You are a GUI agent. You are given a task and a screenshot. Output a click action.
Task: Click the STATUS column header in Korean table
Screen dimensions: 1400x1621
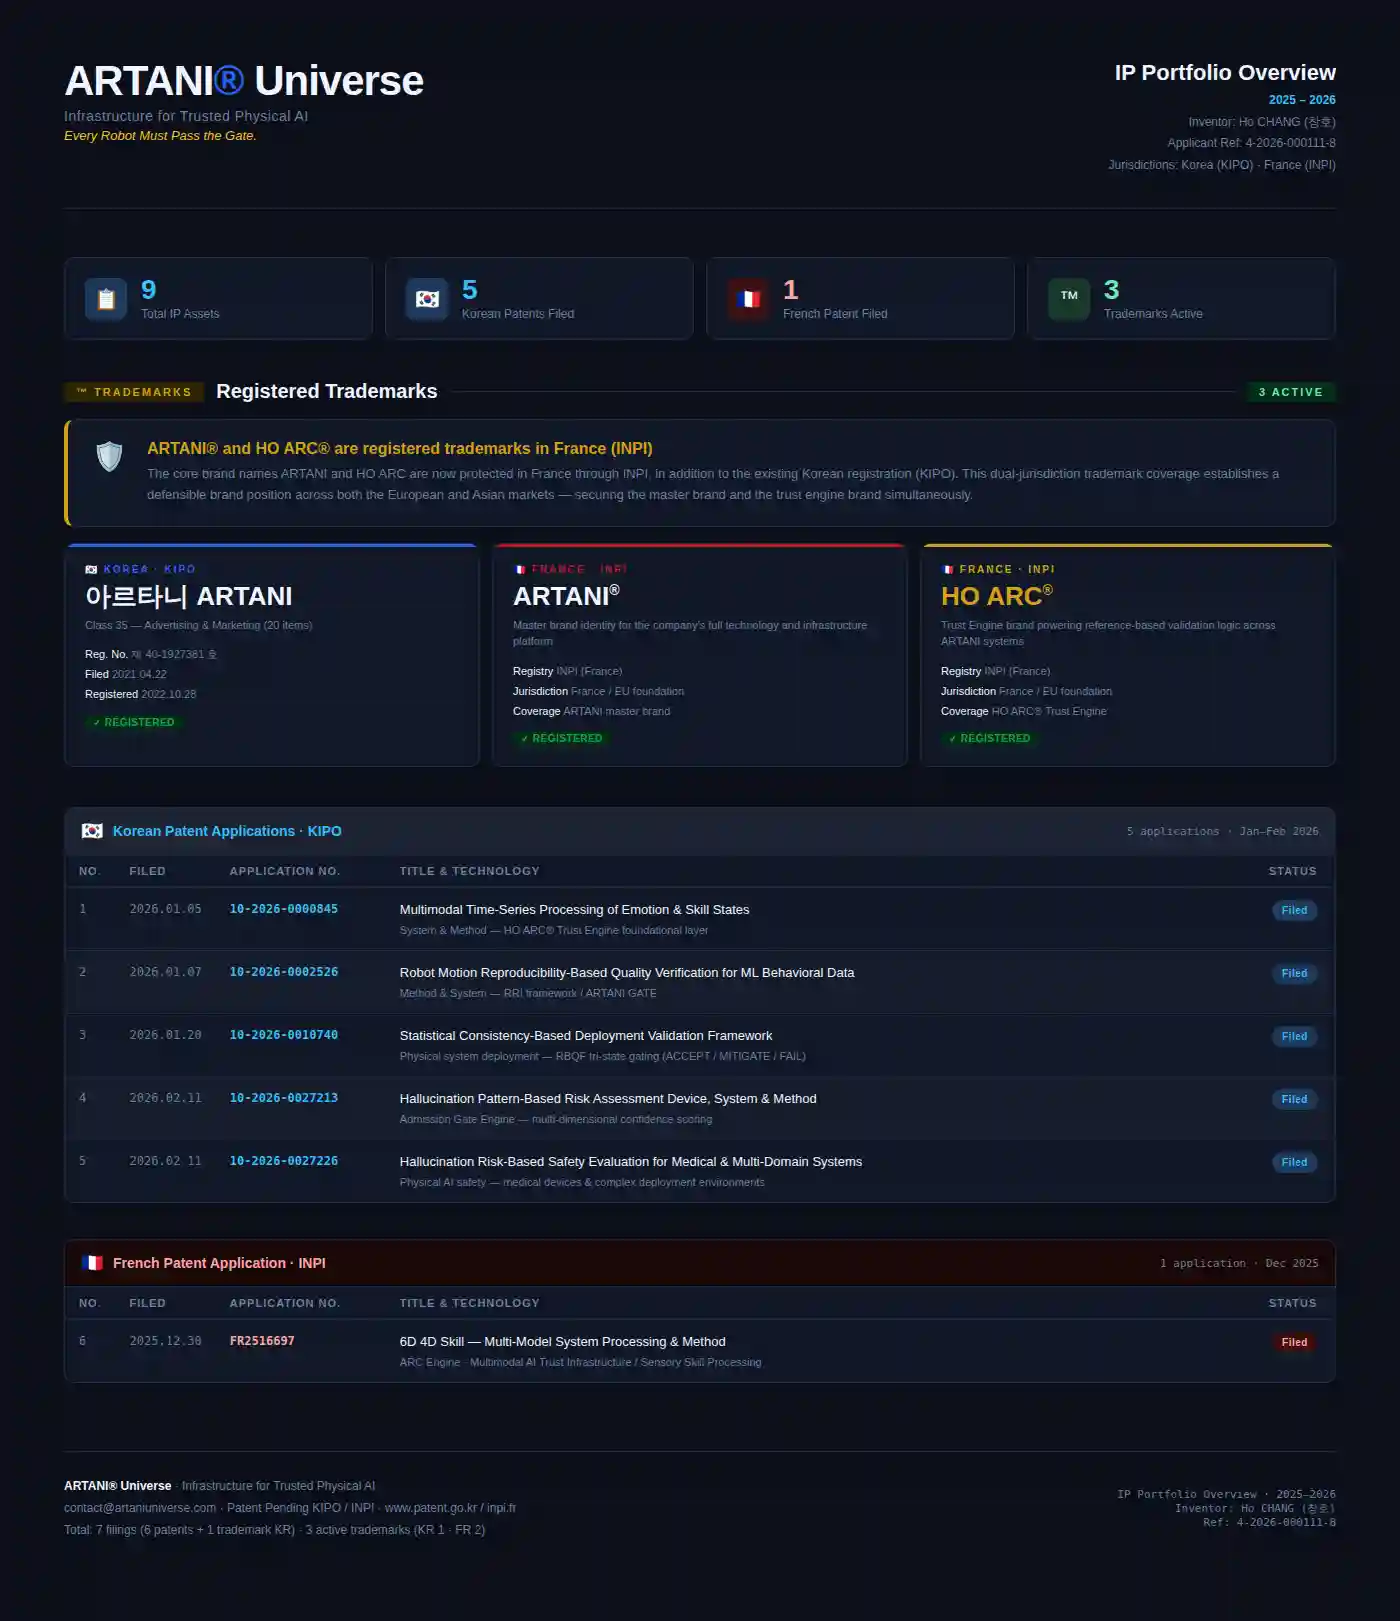click(1292, 871)
